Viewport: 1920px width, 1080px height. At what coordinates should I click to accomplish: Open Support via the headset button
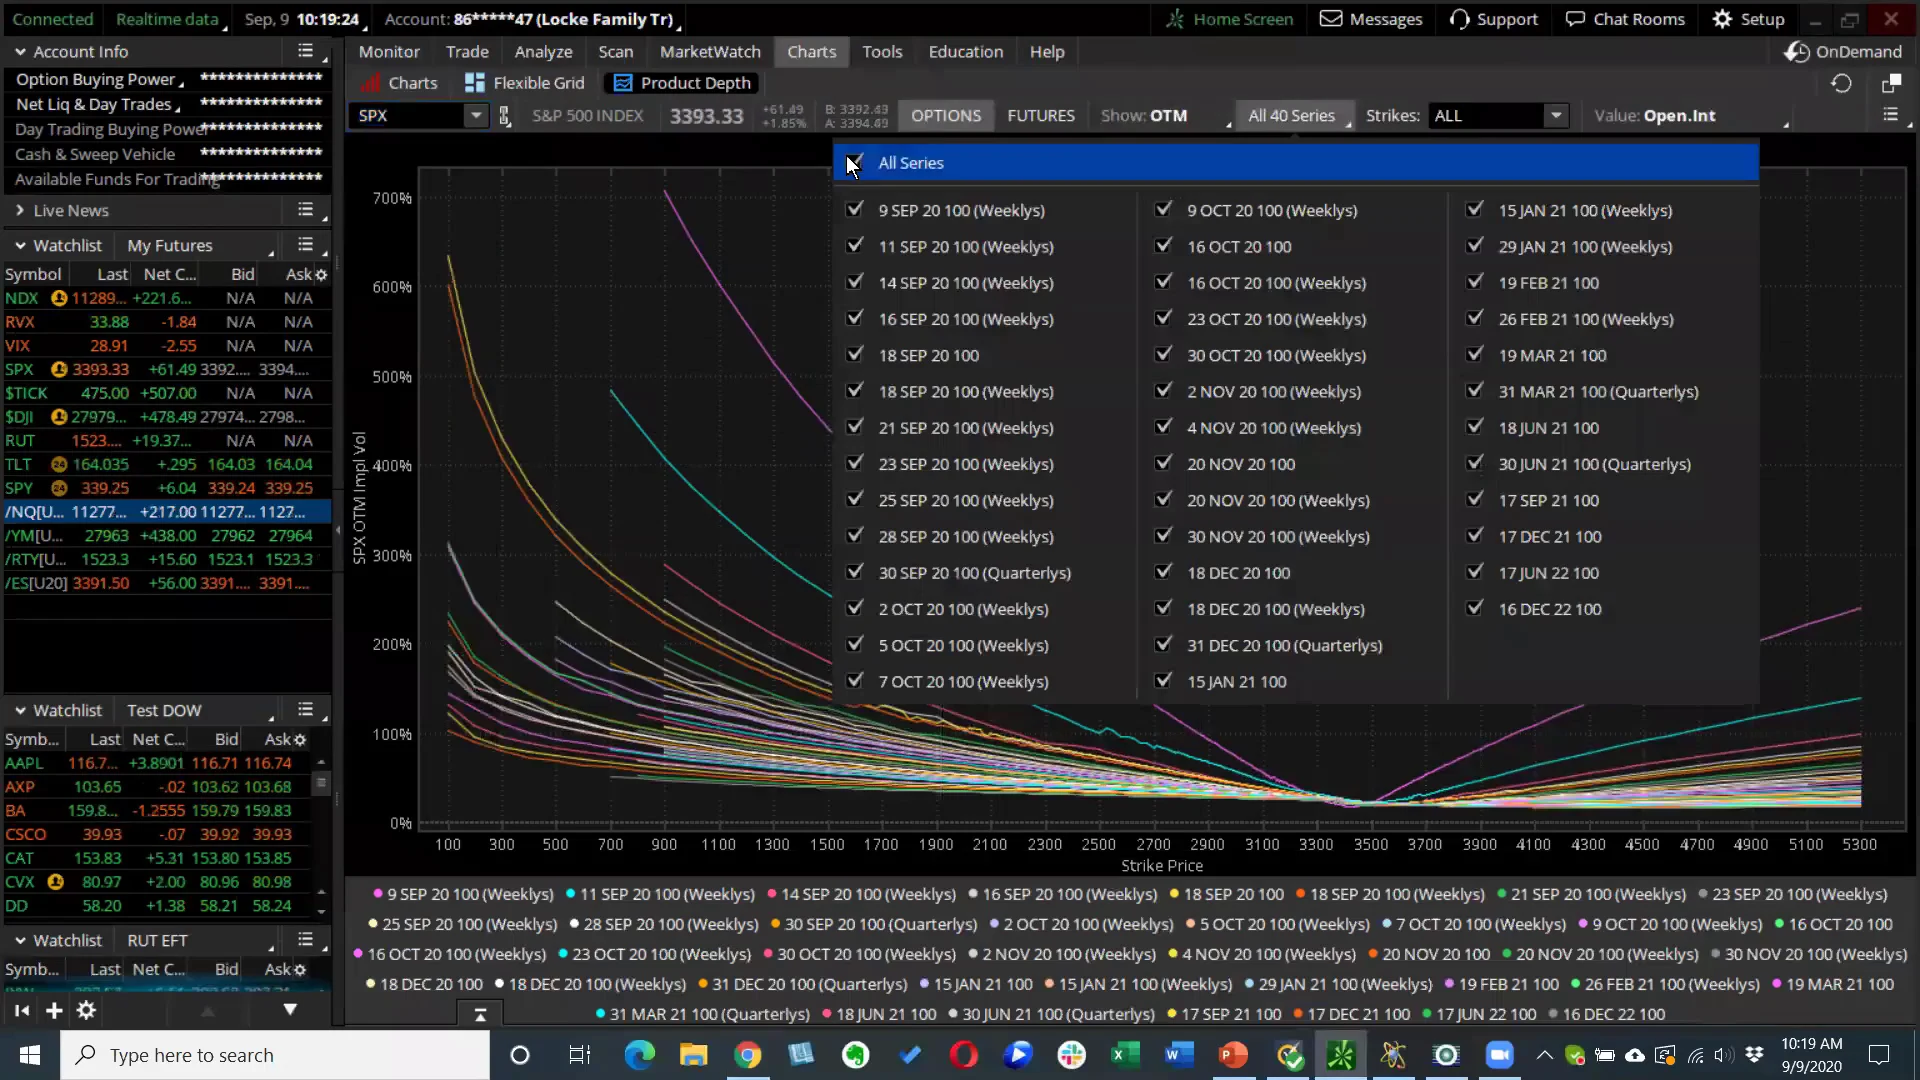pyautogui.click(x=1493, y=19)
